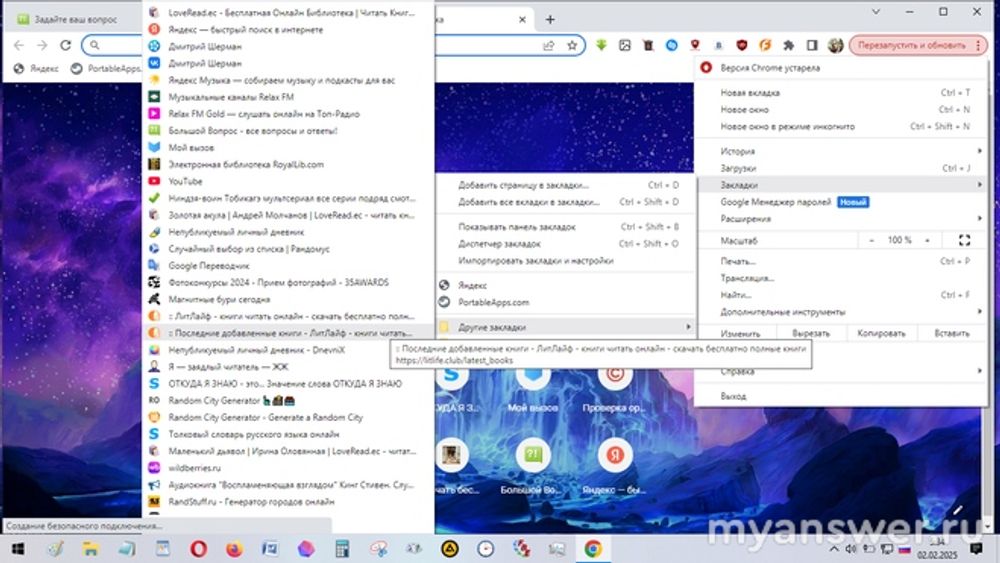
Task: Open YouTube bookmark
Action: coord(288,181)
